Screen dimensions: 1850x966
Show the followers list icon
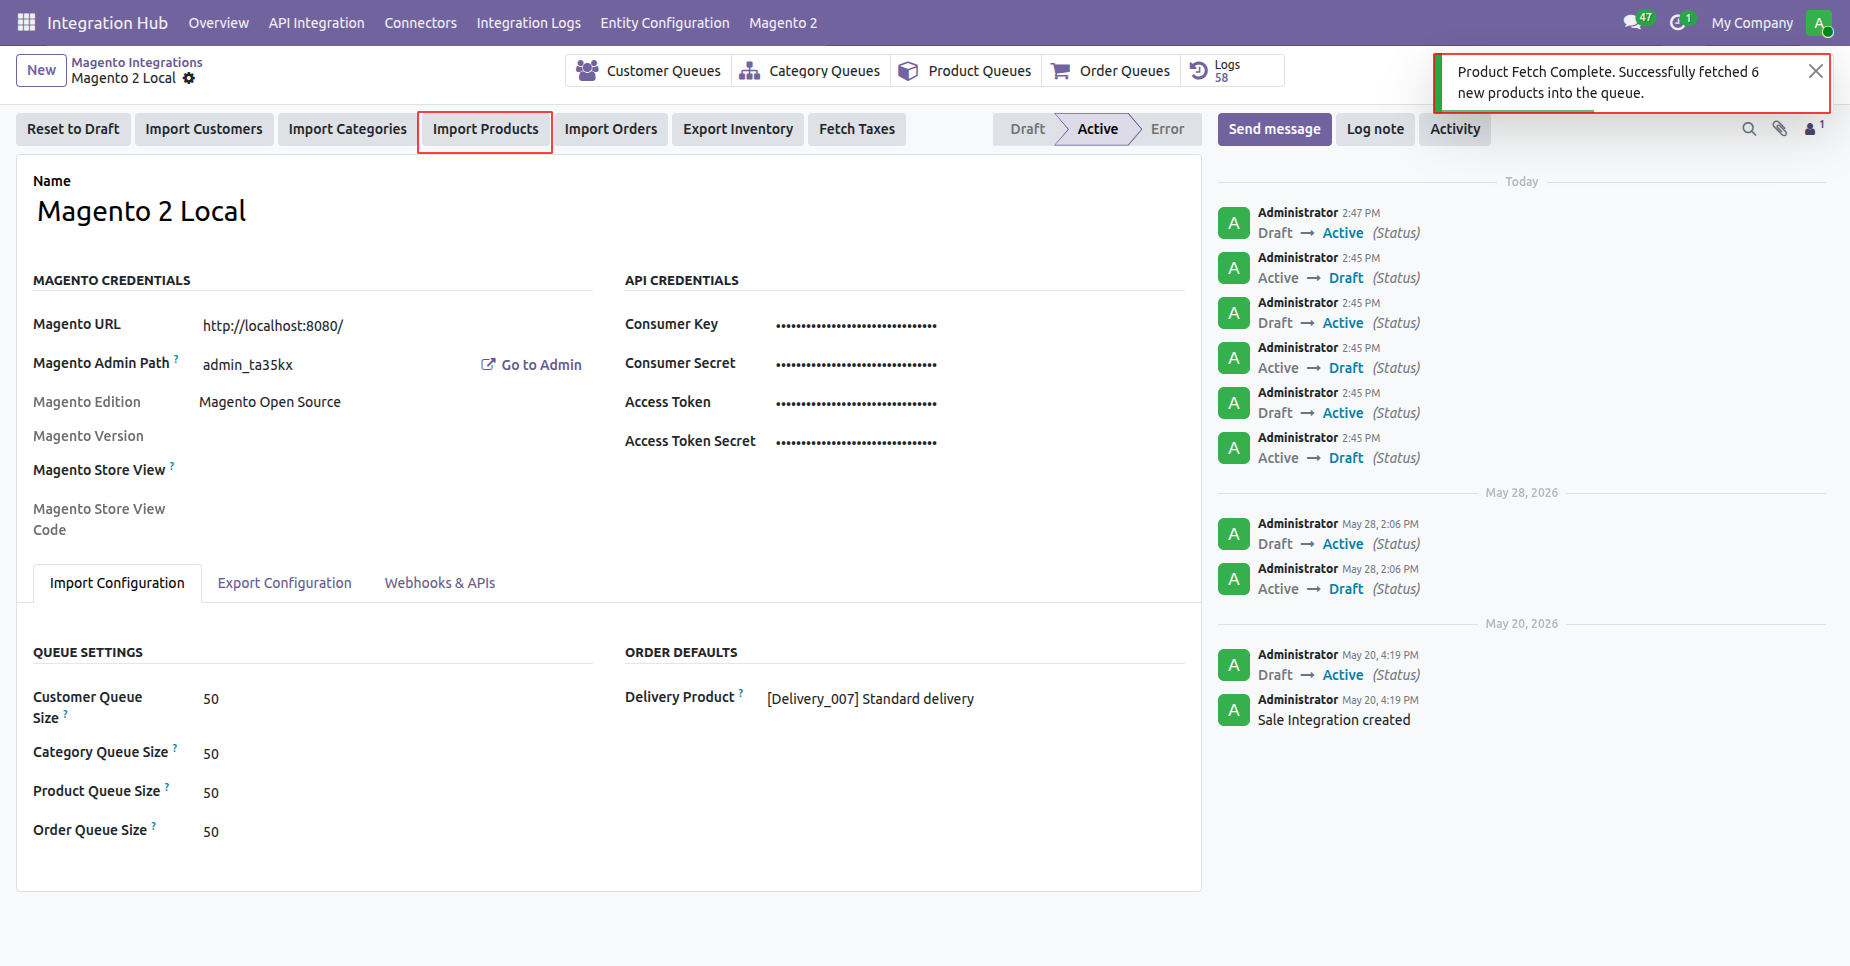click(1814, 128)
